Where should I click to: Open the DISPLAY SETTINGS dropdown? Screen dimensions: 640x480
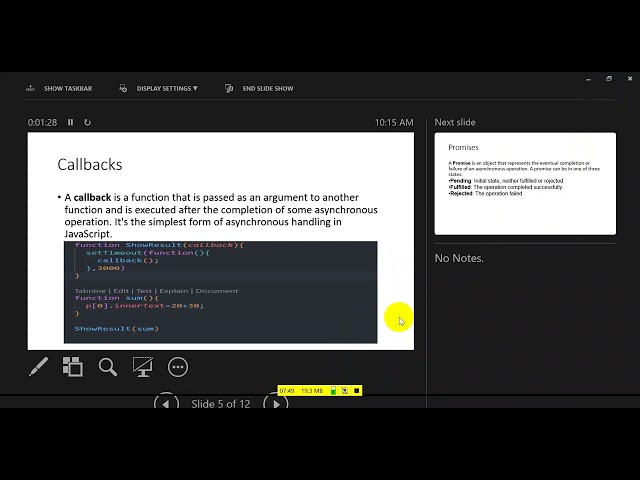coord(167,89)
